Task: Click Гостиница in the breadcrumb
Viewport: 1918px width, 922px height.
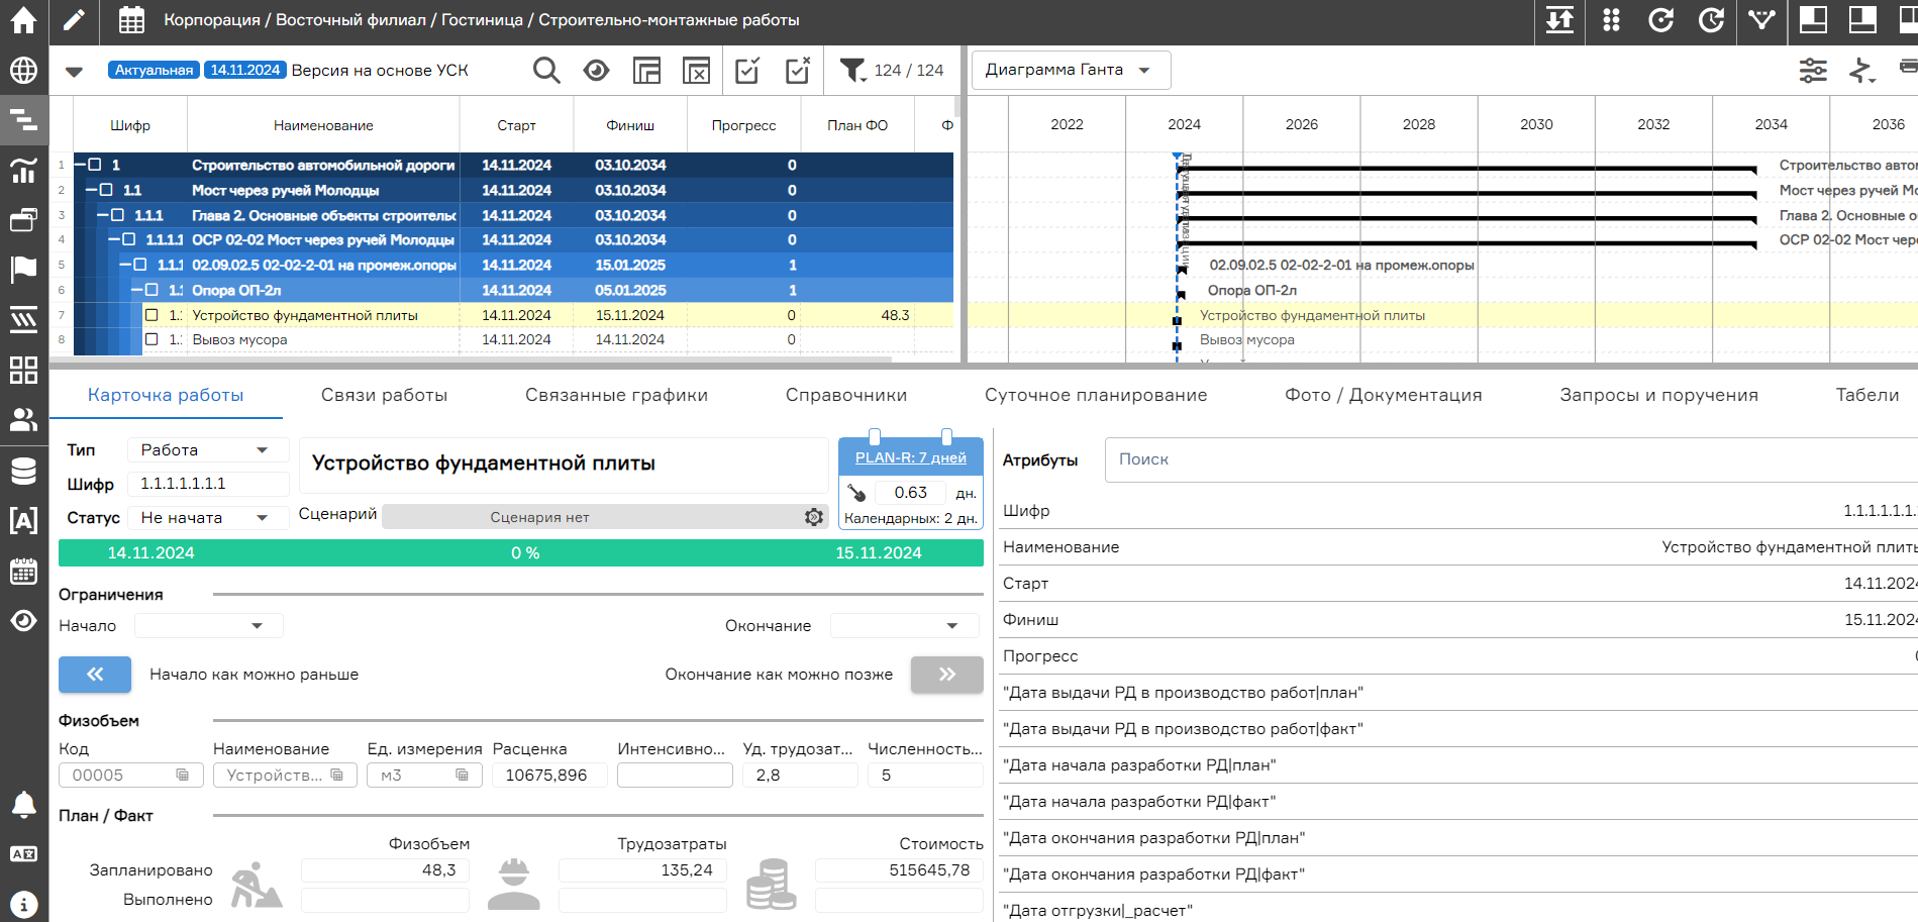Action: tap(482, 20)
